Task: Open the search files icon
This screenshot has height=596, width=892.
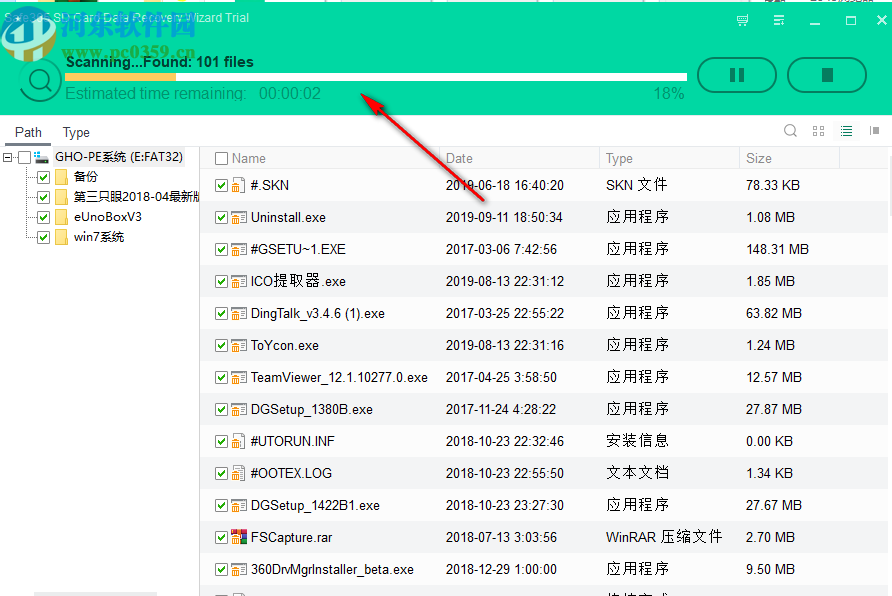Action: pos(790,130)
